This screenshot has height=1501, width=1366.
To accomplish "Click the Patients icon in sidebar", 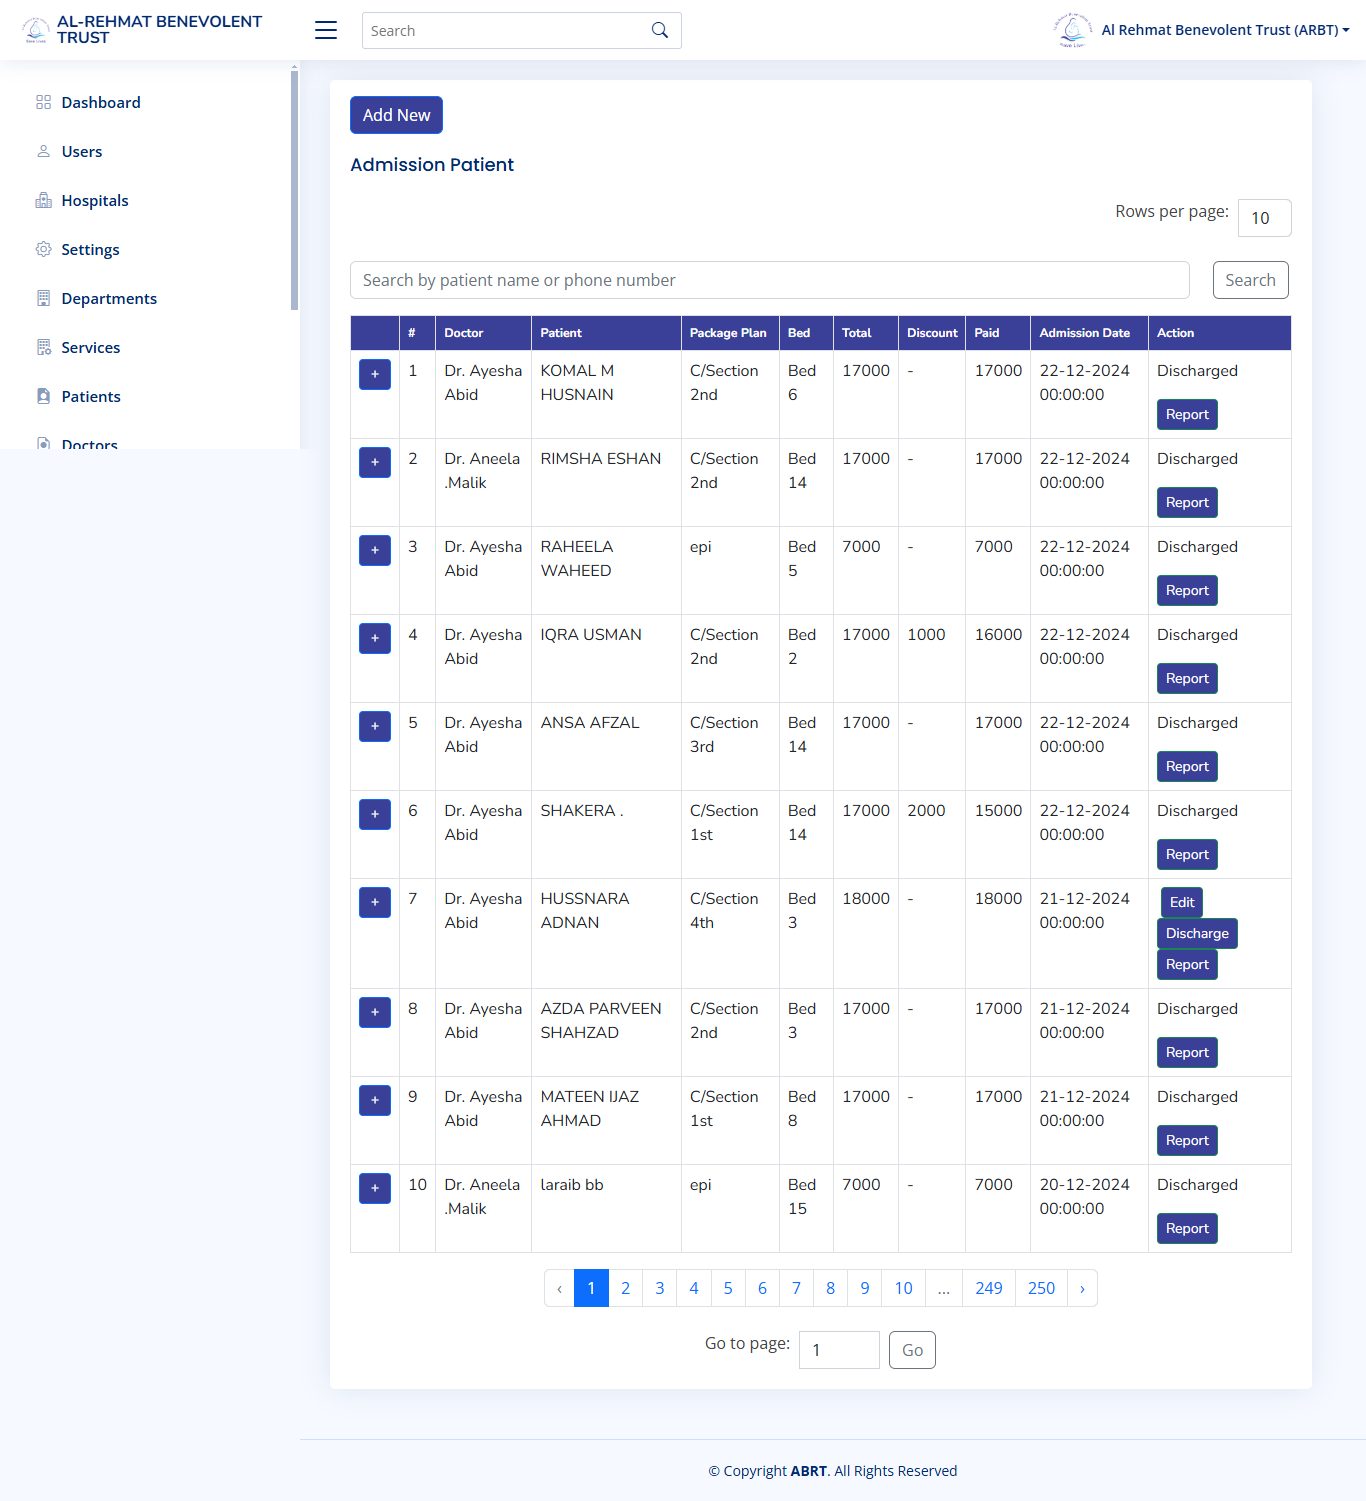I will coord(43,396).
